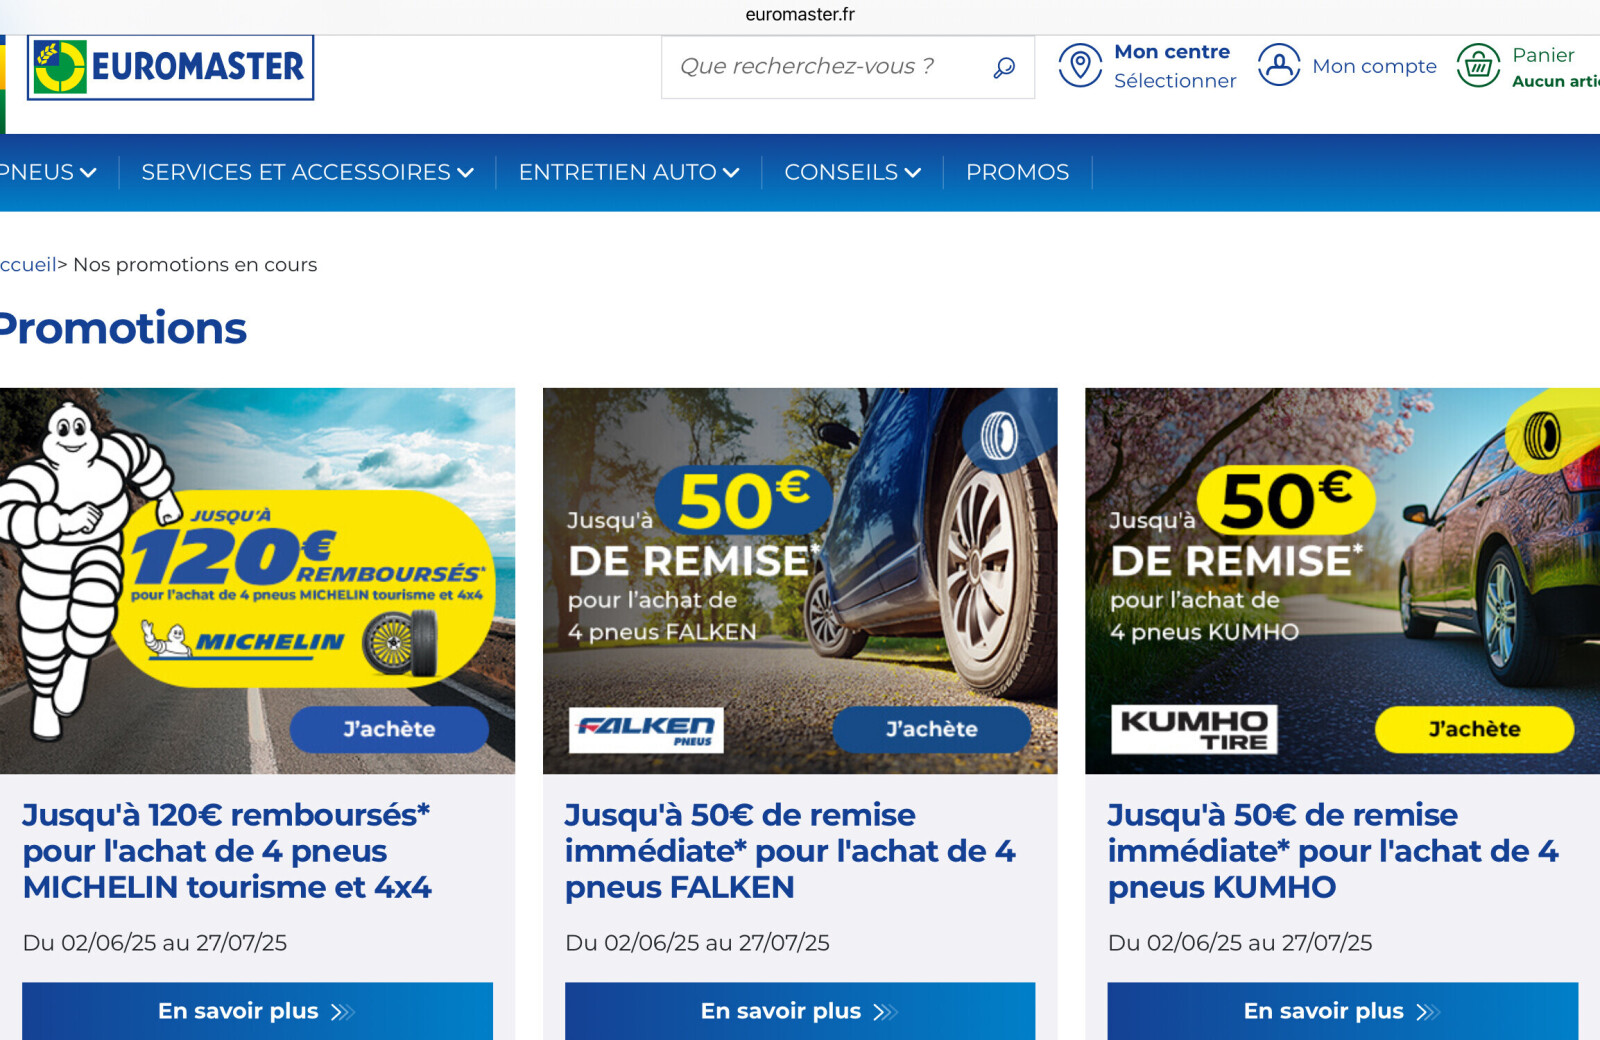
Task: Click the Kumho offer date range text
Action: (1240, 943)
